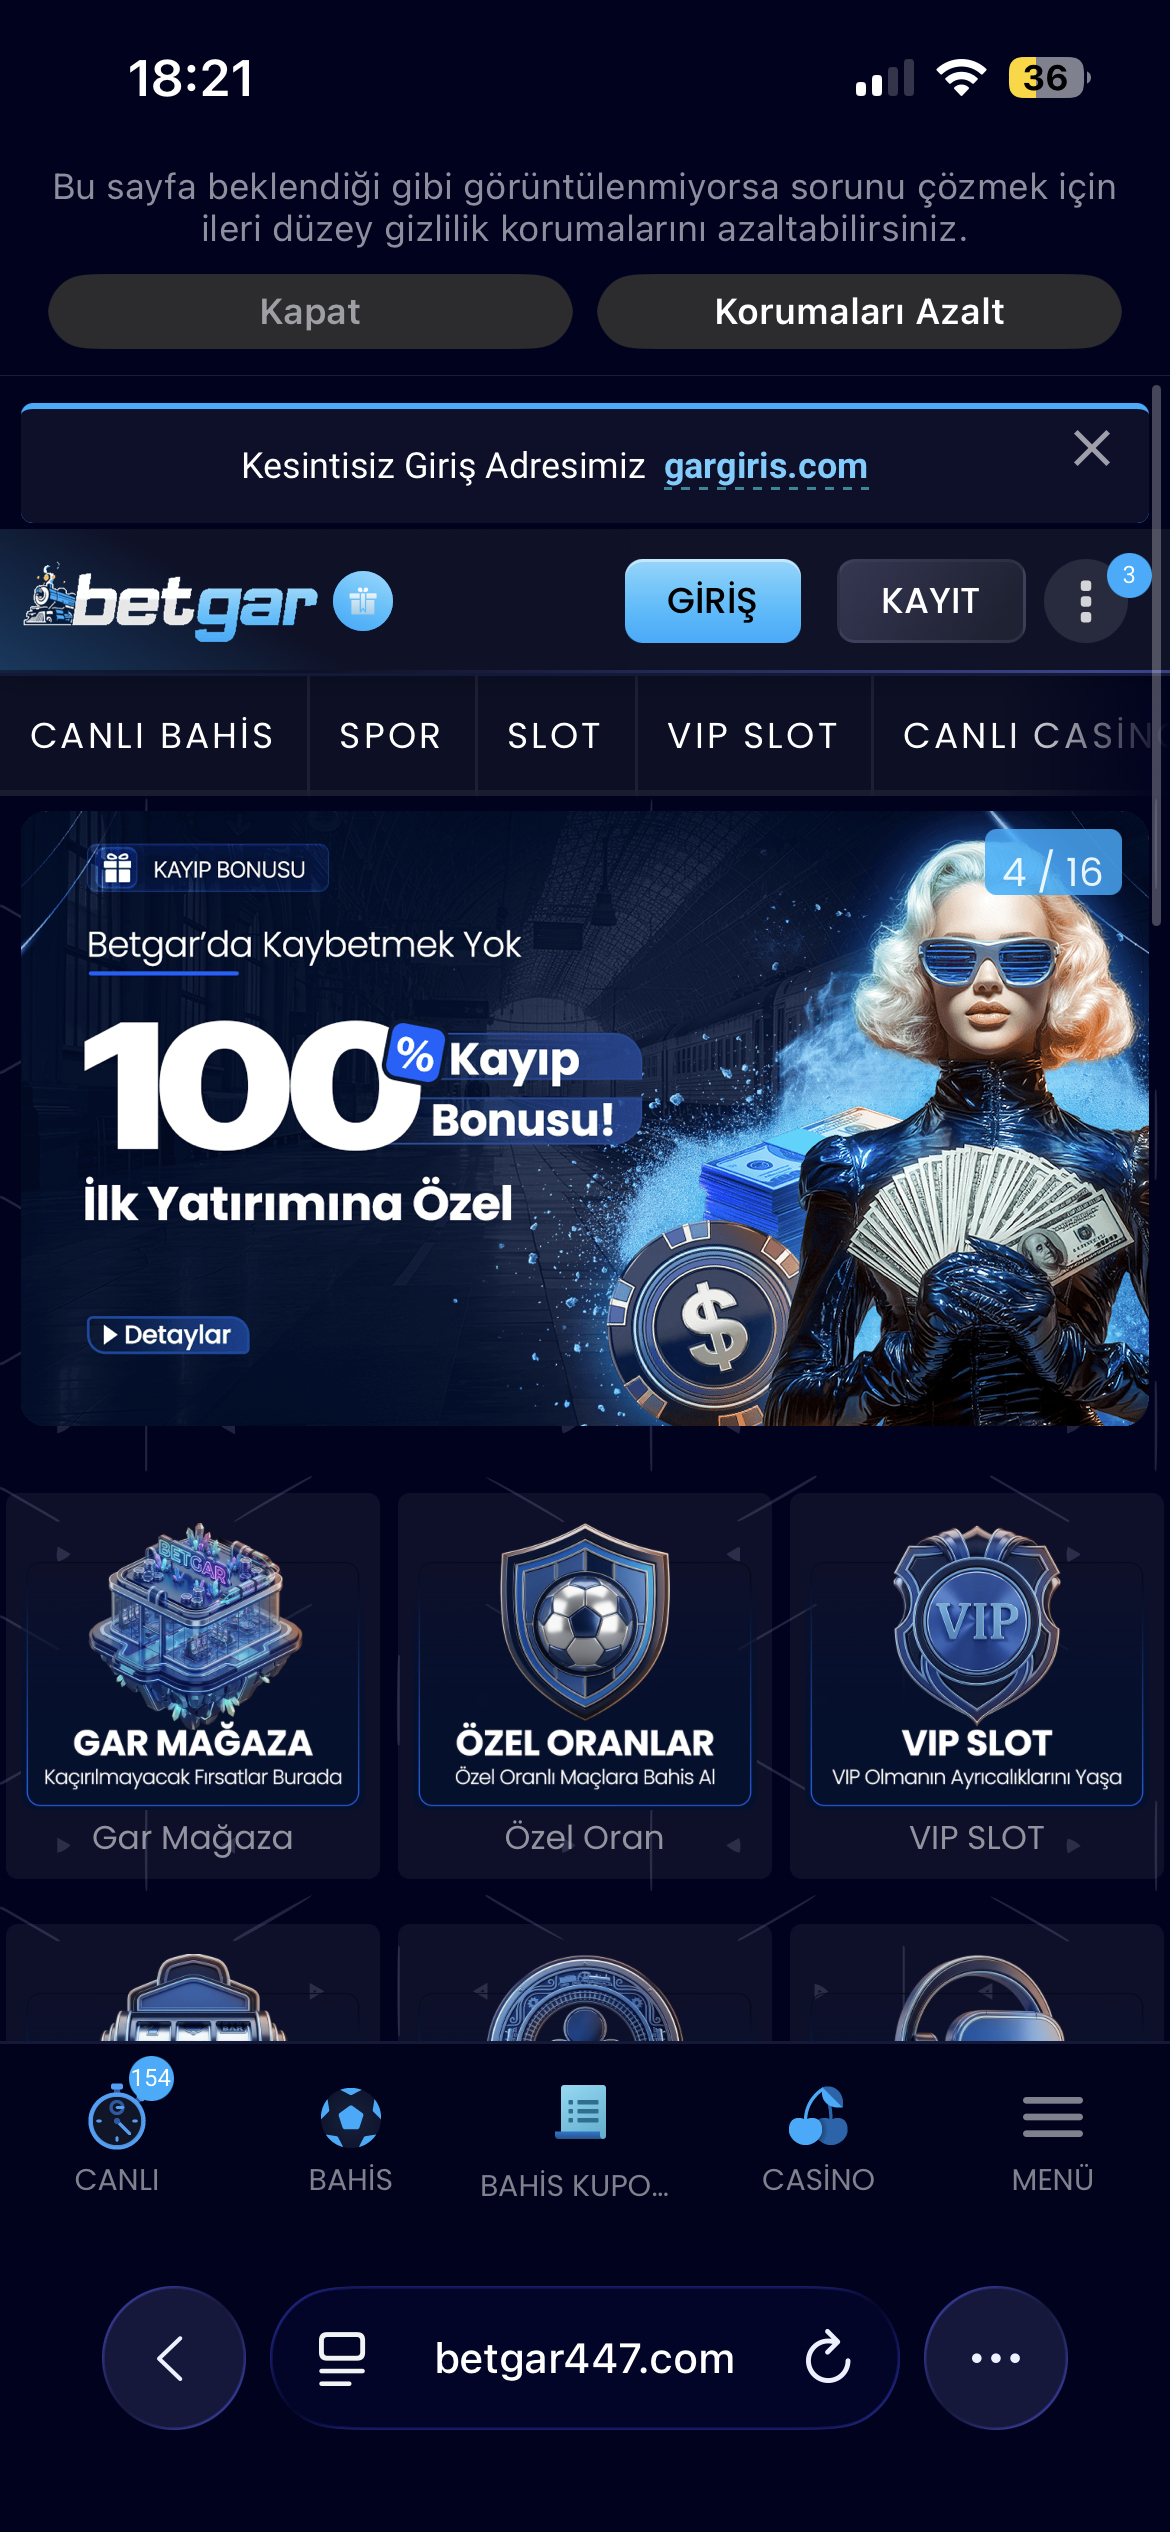Reload the page with the refresh icon
This screenshot has height=2532, width=1170.
(x=828, y=2358)
